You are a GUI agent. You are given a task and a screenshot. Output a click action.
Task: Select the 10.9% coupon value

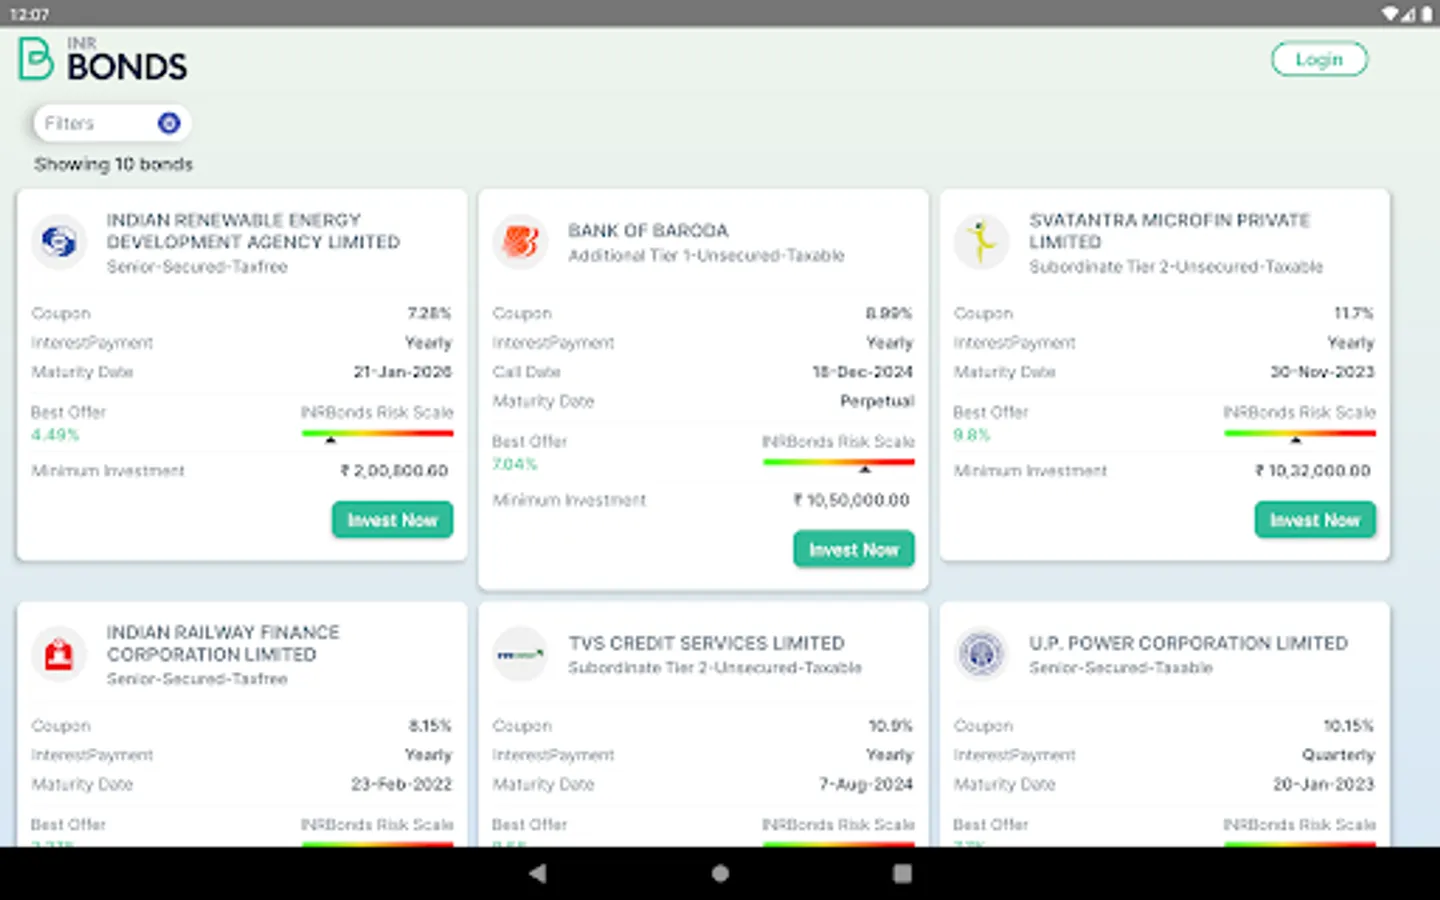[890, 725]
